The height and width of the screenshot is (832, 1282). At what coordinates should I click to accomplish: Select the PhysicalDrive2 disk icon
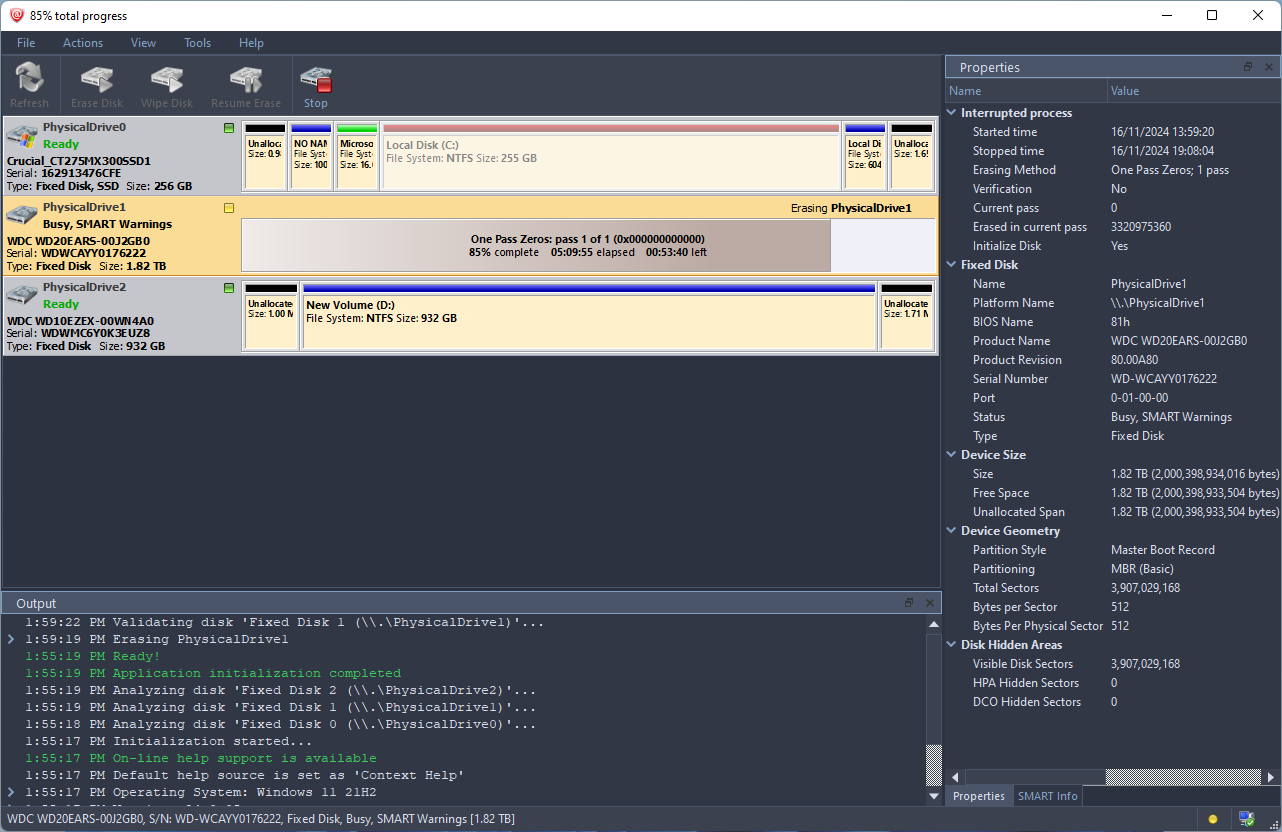[23, 297]
